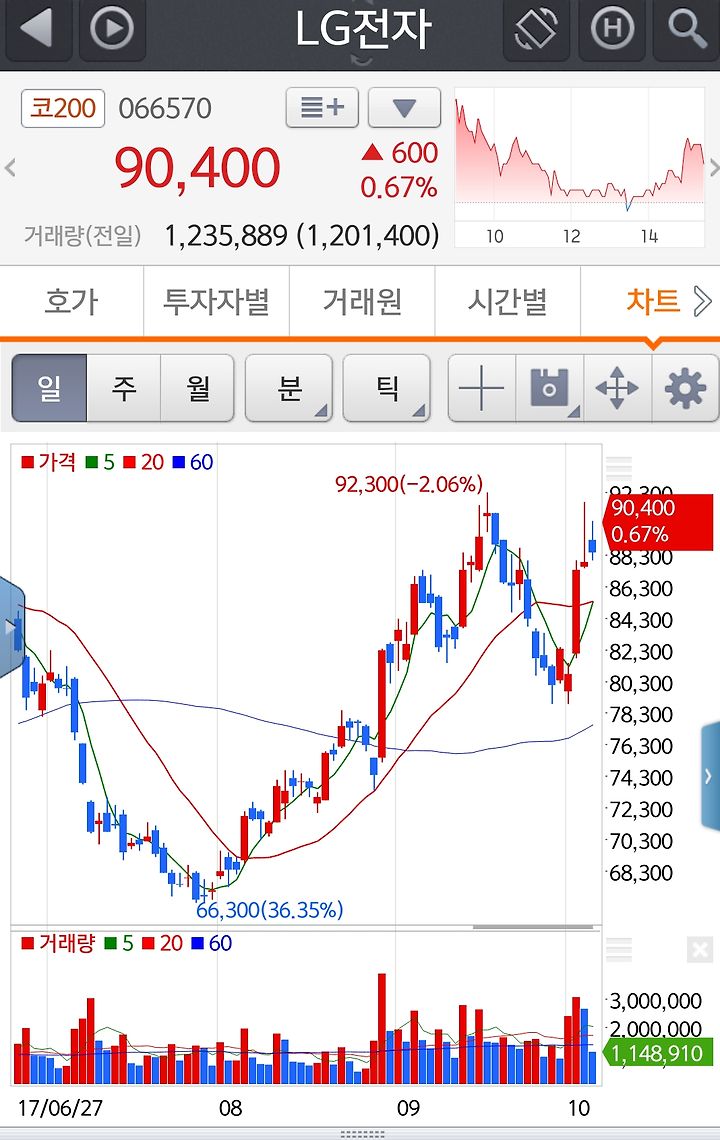The width and height of the screenshot is (720, 1140).
Task: Open the save chart disk button
Action: click(x=550, y=388)
